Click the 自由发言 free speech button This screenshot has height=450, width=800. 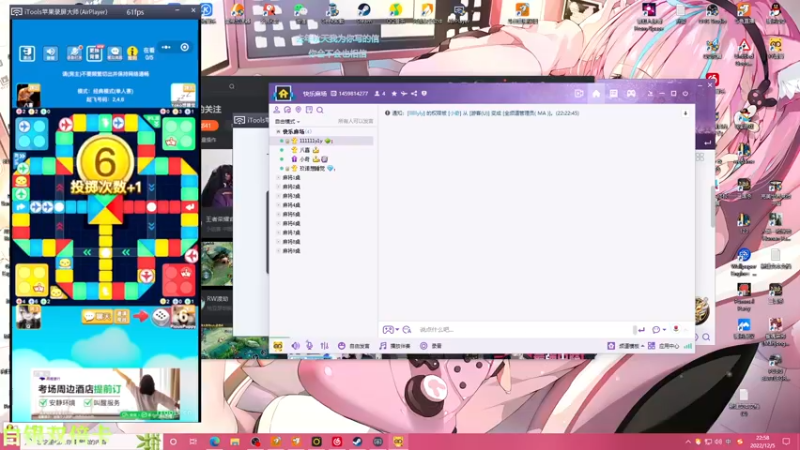click(354, 346)
